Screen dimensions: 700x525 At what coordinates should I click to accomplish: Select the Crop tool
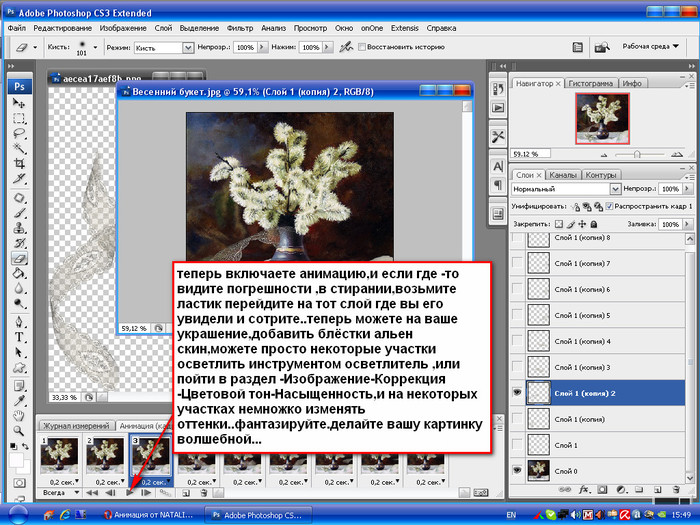click(19, 163)
